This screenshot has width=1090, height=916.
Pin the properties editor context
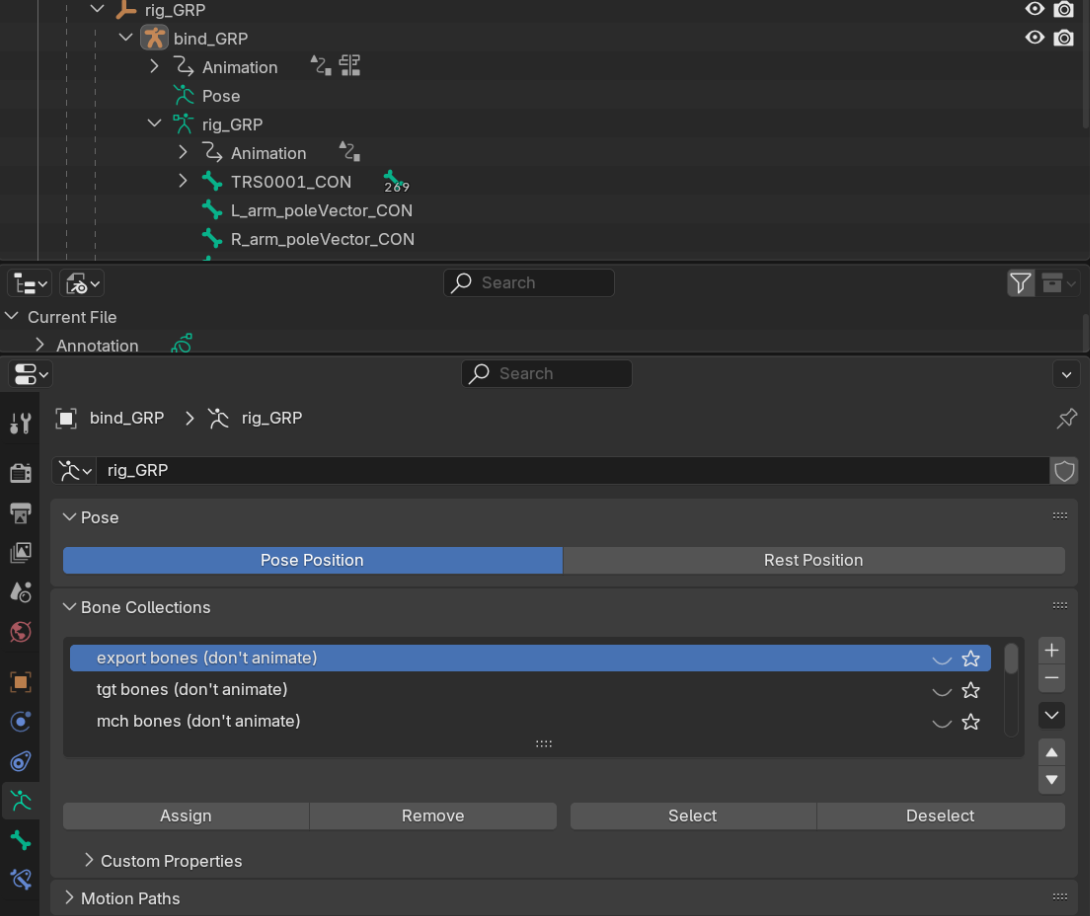tap(1067, 418)
